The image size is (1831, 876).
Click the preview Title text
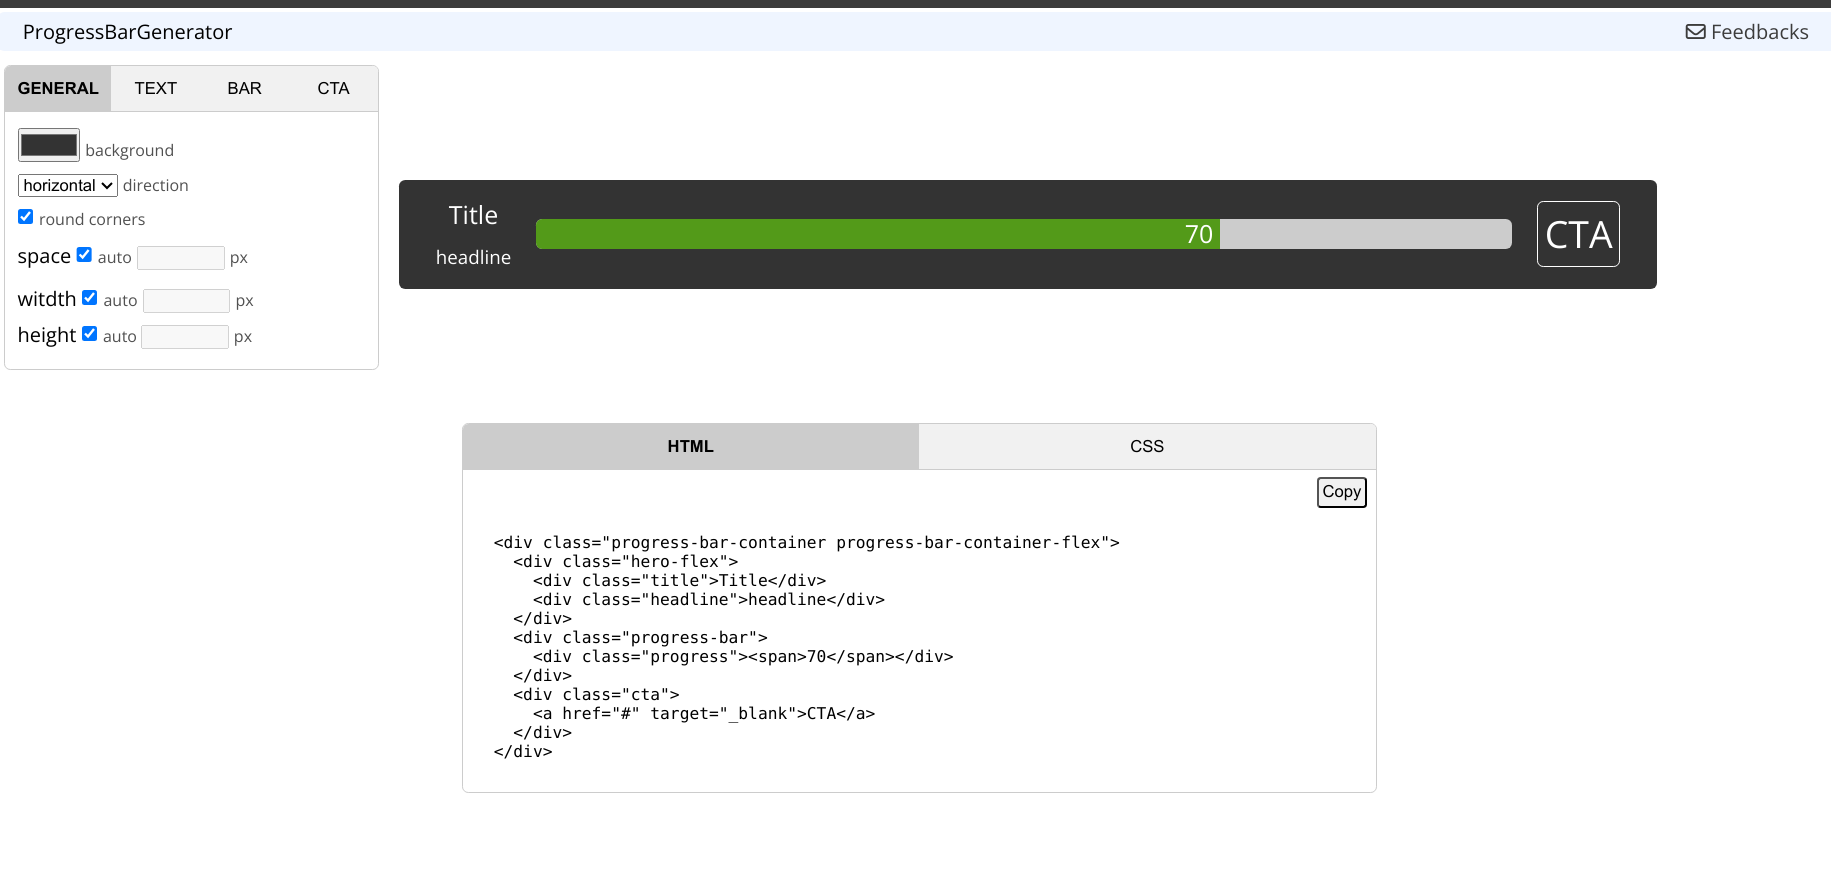click(473, 215)
